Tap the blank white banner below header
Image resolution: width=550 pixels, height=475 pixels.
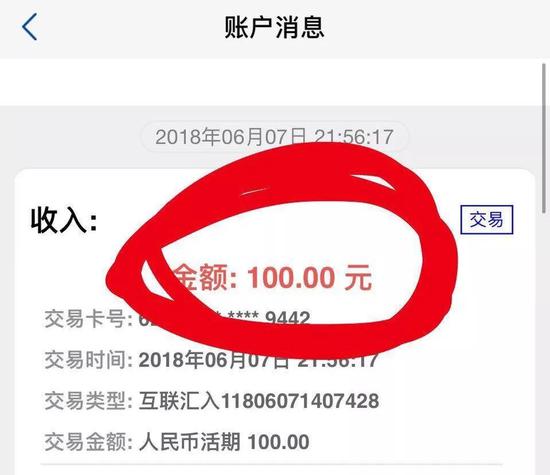[270, 82]
